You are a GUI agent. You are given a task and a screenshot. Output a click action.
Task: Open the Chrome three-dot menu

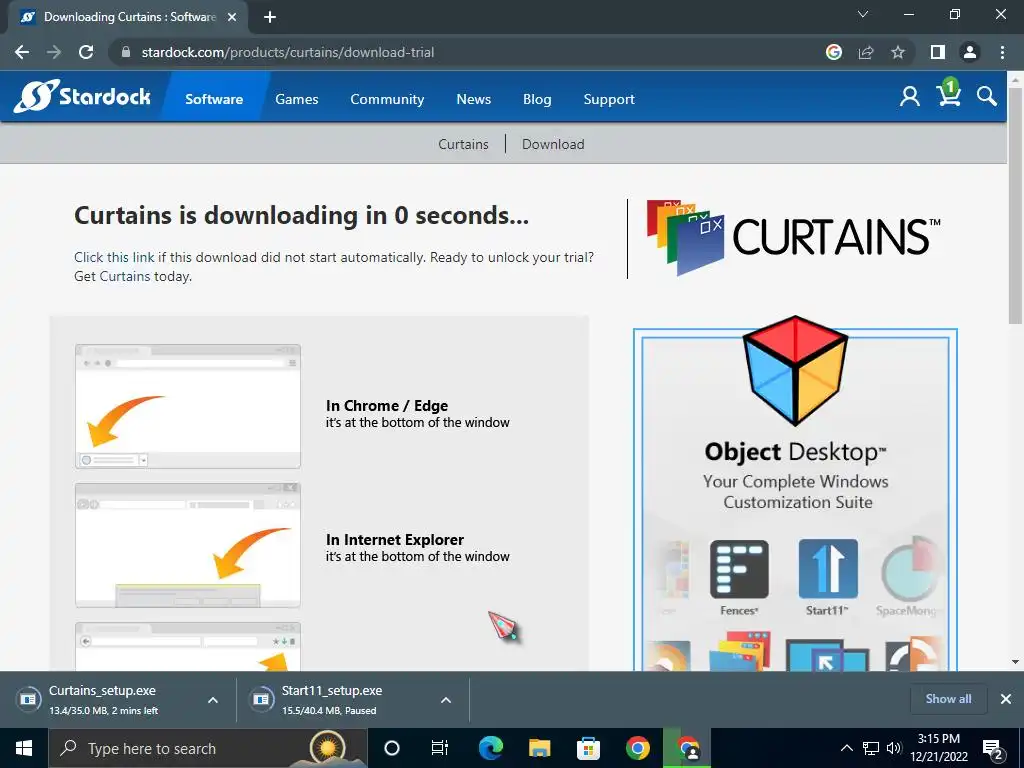1002,52
